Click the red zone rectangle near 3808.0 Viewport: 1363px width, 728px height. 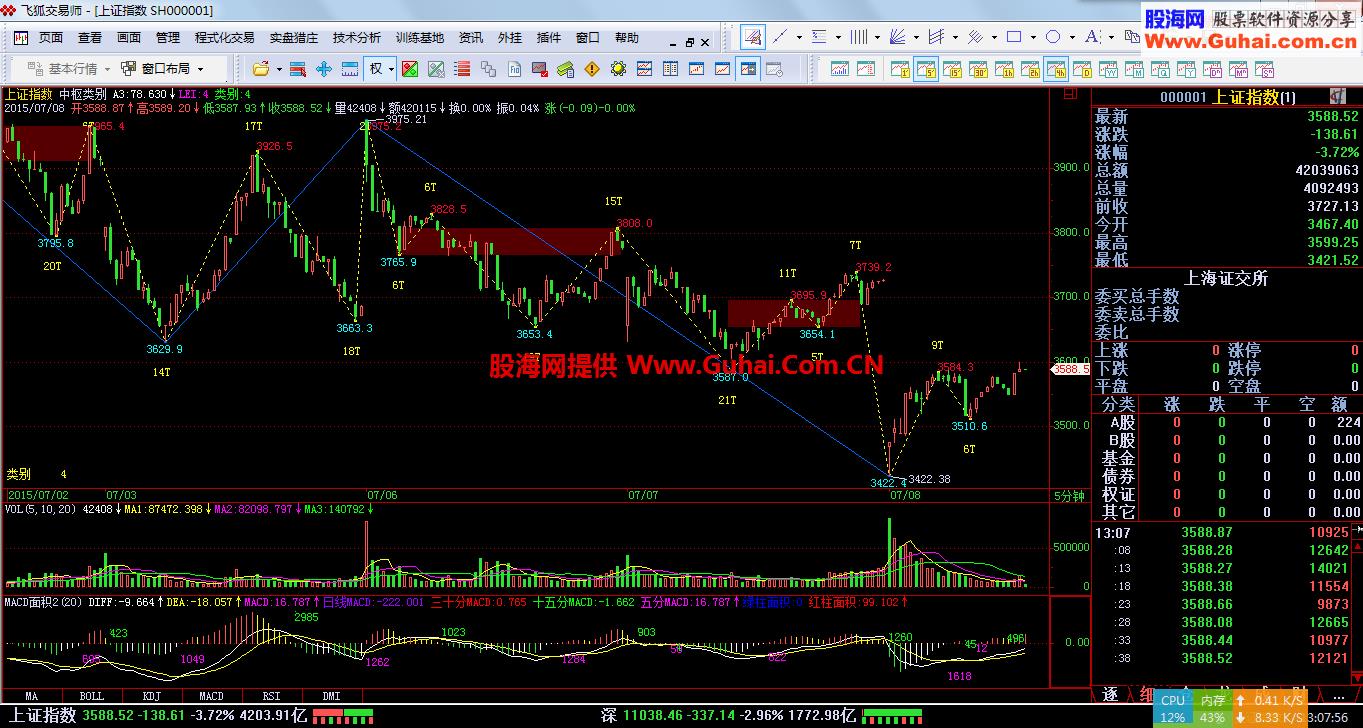[x=512, y=241]
